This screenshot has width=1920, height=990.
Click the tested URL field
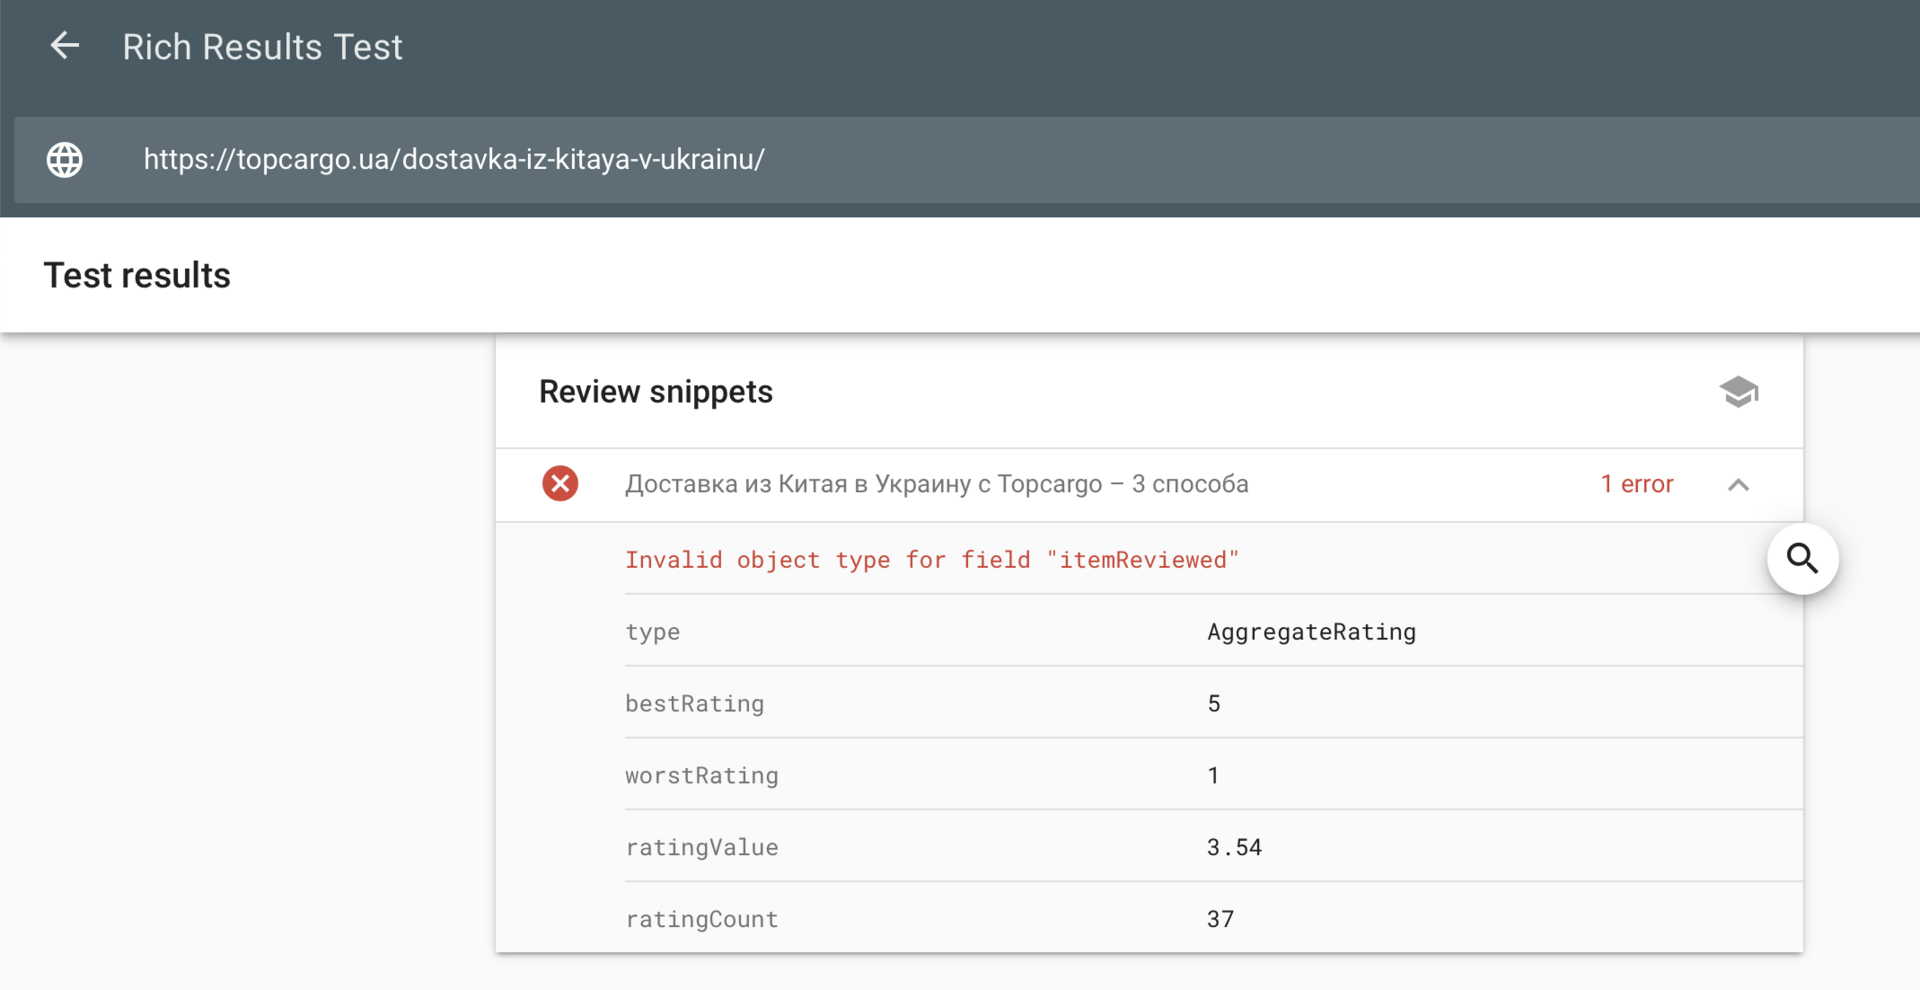click(x=967, y=160)
